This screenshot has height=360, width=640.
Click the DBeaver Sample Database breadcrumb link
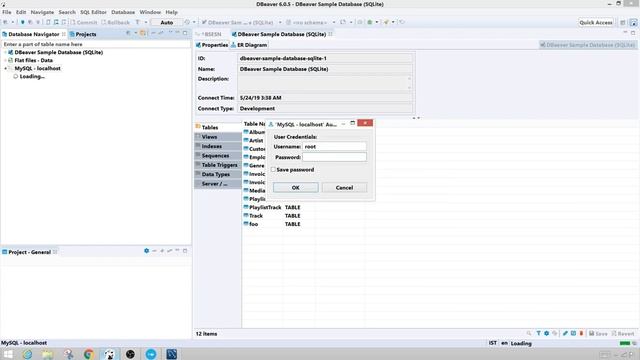[587, 45]
